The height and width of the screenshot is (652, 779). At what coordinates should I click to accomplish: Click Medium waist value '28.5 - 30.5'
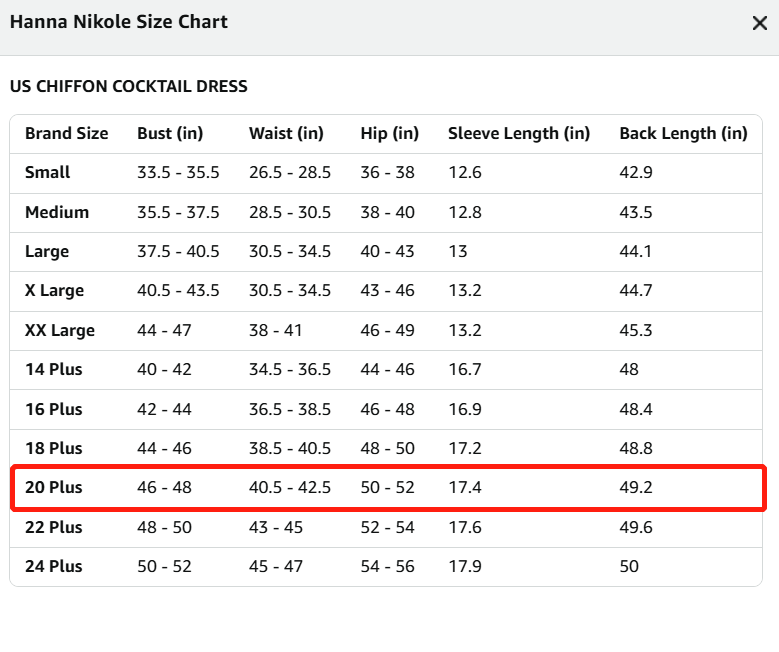coord(290,212)
